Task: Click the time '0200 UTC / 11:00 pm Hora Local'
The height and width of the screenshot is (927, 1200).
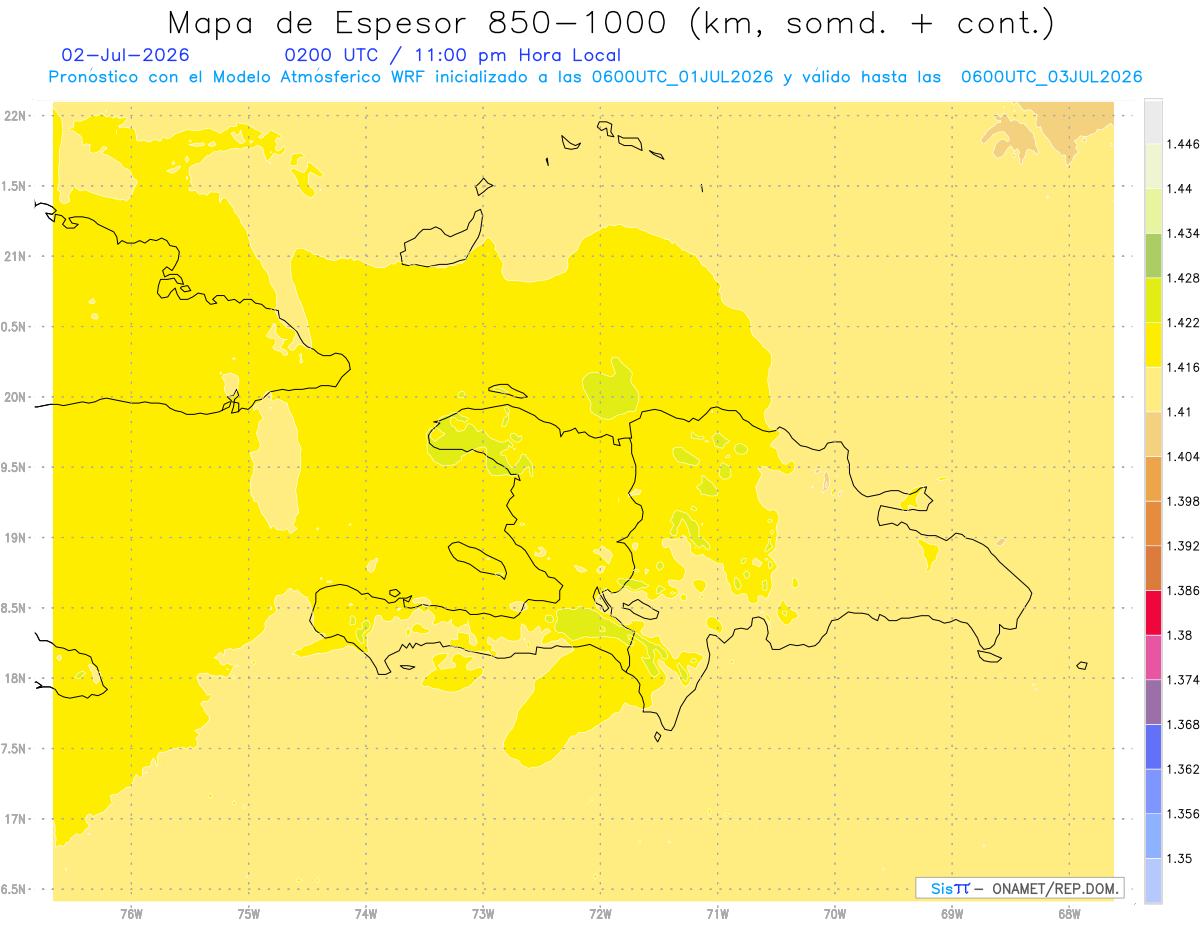Action: (453, 56)
